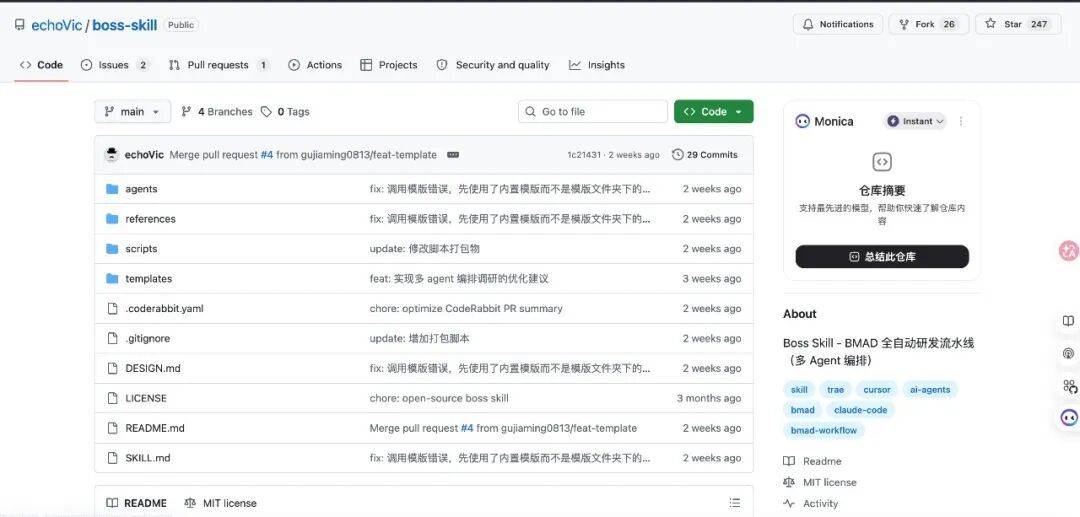
Task: Focus the Go to file search field
Action: 592,112
